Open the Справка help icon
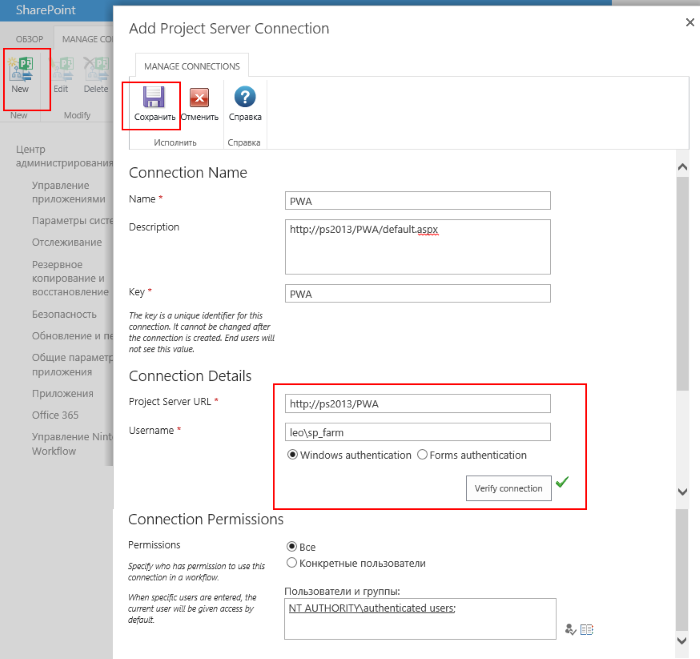Viewport: 700px width, 659px height. click(x=245, y=97)
